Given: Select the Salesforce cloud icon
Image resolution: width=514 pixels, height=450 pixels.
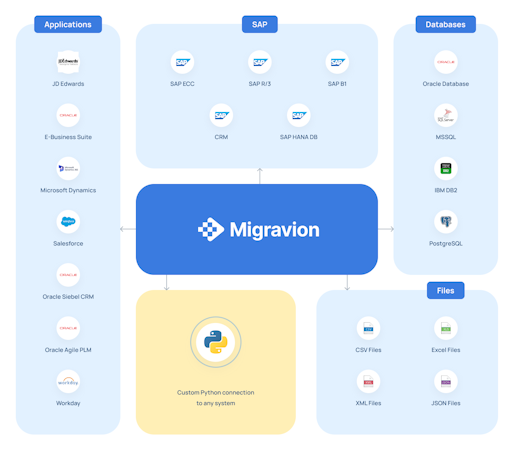Looking at the screenshot, I should [x=68, y=222].
